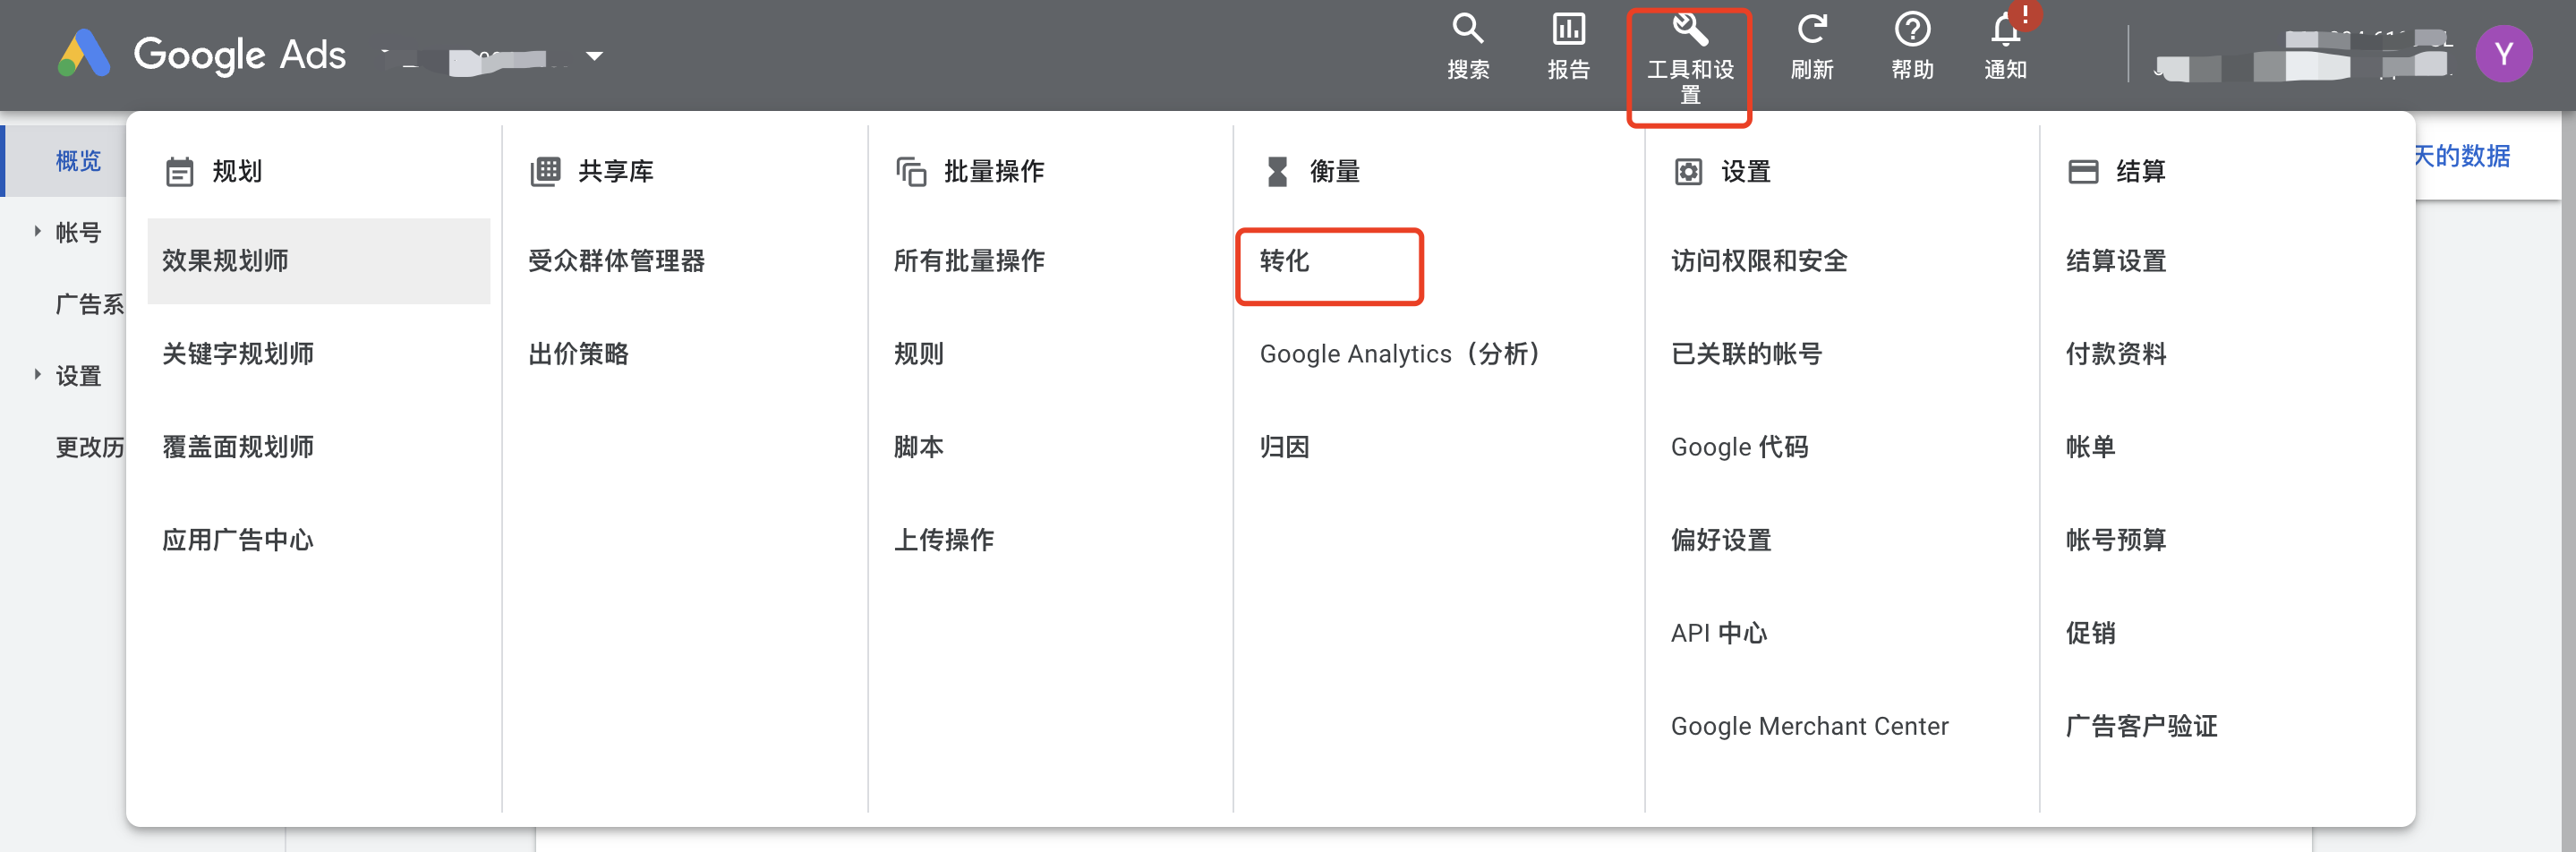Open 付款资料
The width and height of the screenshot is (2576, 852).
(x=2116, y=354)
